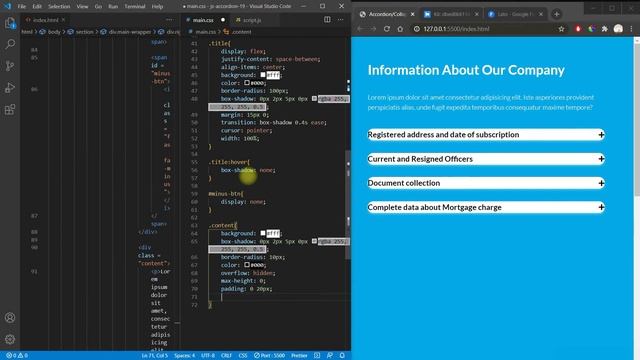Open the browser Extensions puzzle icon
This screenshot has height=360, width=640.
pyautogui.click(x=604, y=29)
